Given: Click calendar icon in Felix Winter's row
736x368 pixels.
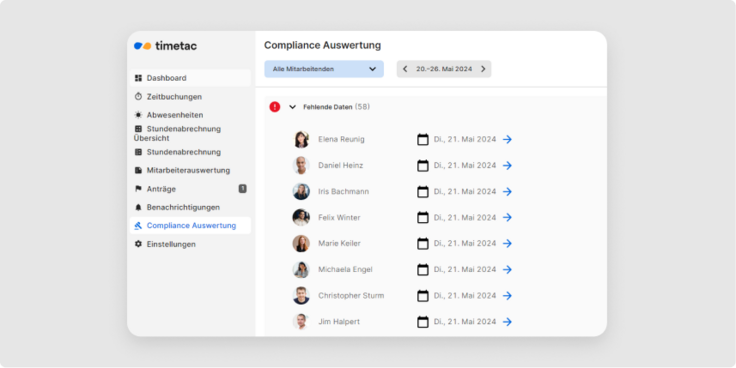Looking at the screenshot, I should pyautogui.click(x=423, y=217).
